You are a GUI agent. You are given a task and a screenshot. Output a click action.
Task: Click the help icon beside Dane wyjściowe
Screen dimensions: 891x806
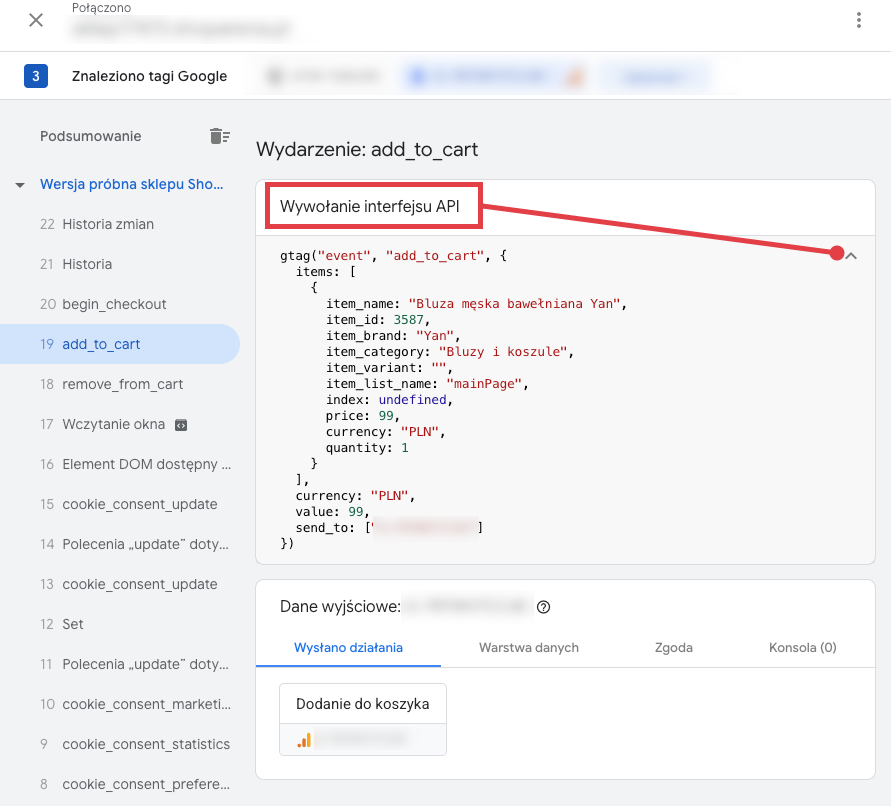(x=544, y=607)
